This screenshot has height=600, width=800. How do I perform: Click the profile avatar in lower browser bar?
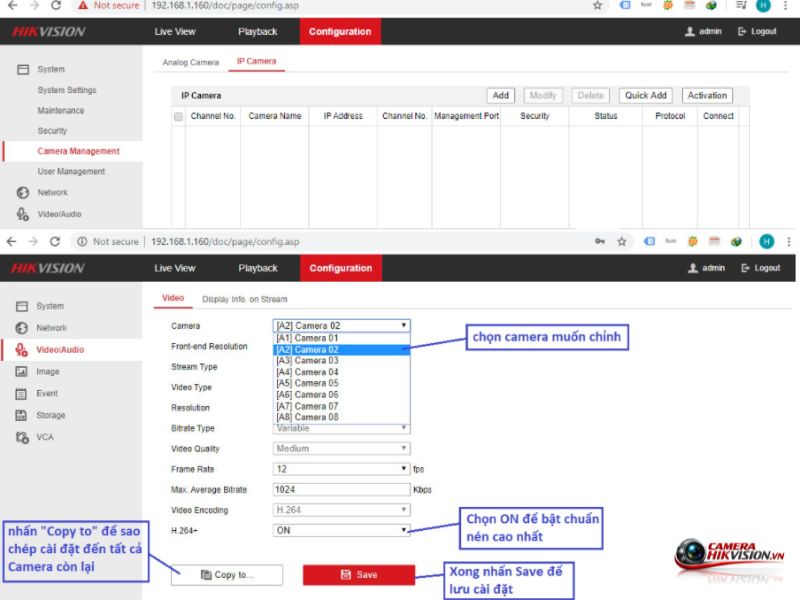pyautogui.click(x=766, y=241)
